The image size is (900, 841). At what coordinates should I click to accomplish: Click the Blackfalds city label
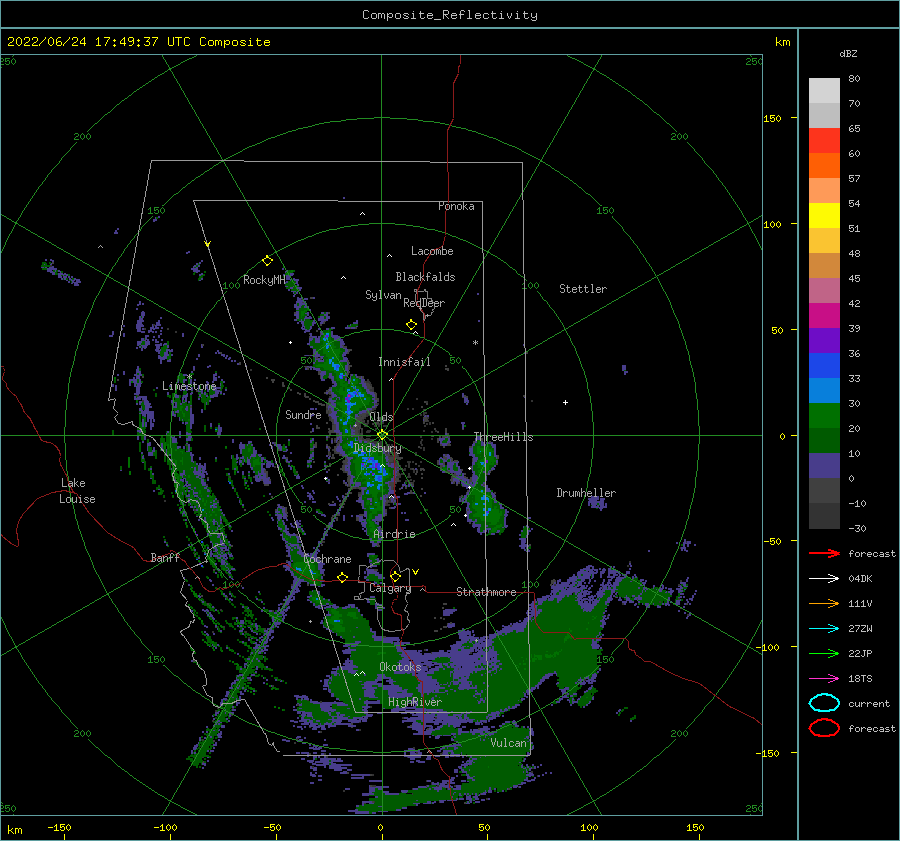tap(425, 277)
